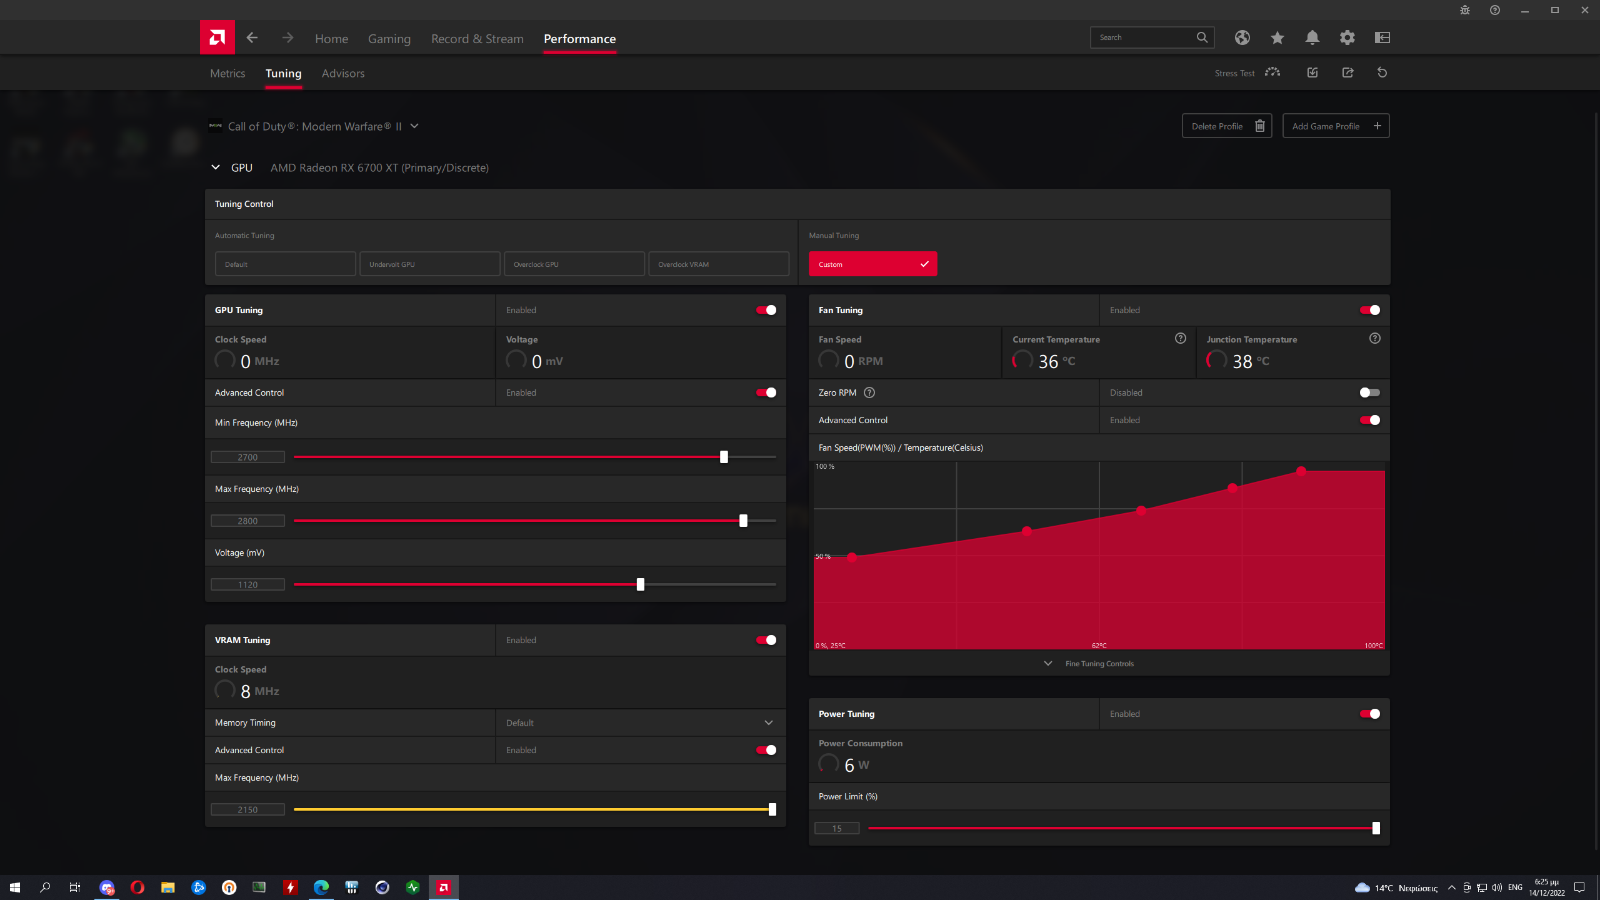Go back with the left arrow
1600x900 pixels.
point(252,38)
